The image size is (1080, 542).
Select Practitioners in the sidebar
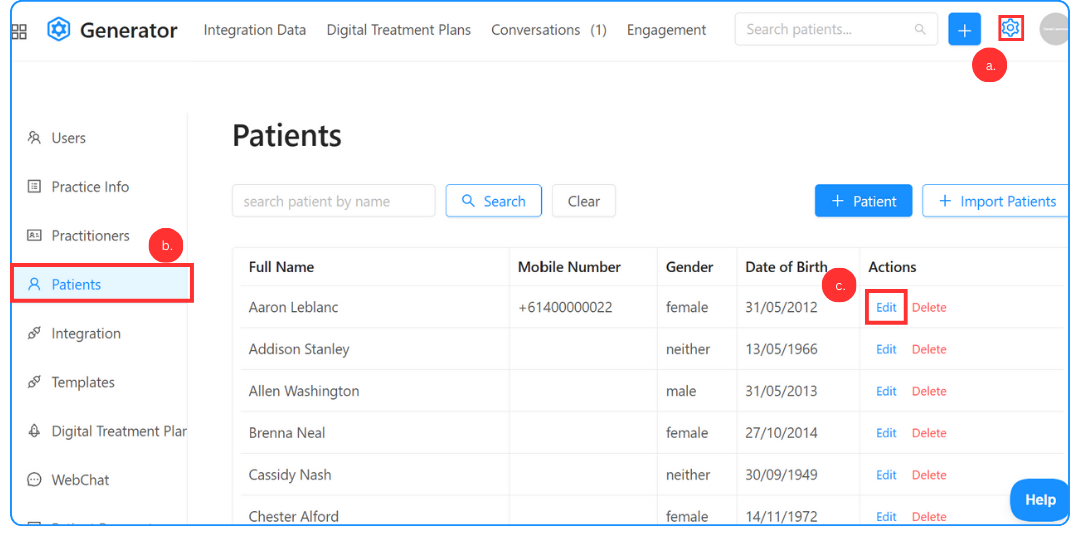pos(90,236)
